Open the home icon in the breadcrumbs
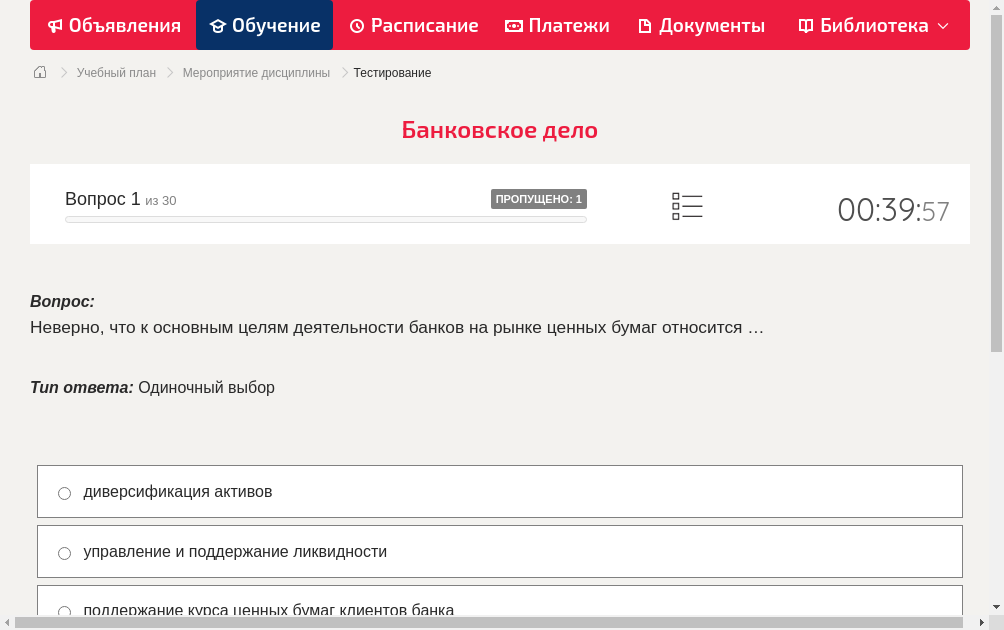This screenshot has width=1004, height=630. point(40,72)
